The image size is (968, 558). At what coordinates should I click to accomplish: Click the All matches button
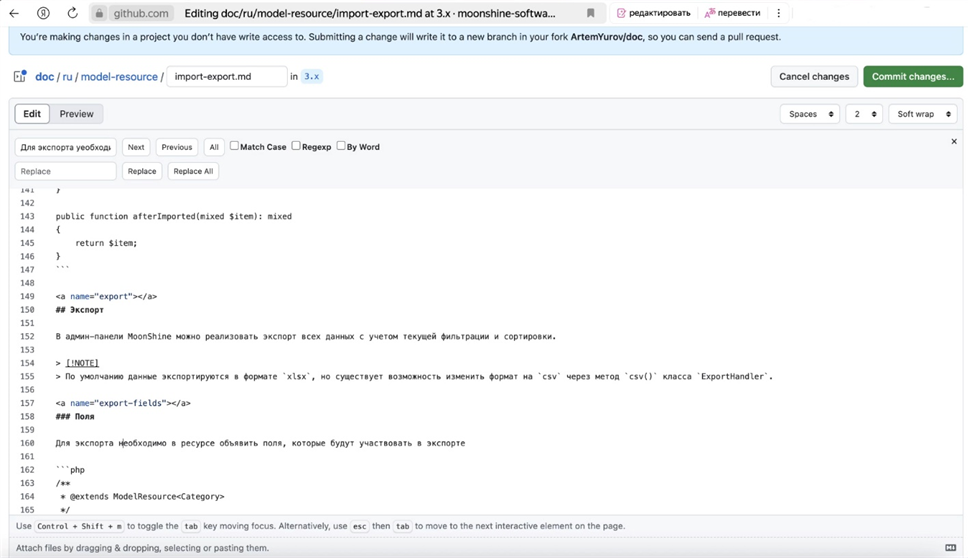point(214,147)
